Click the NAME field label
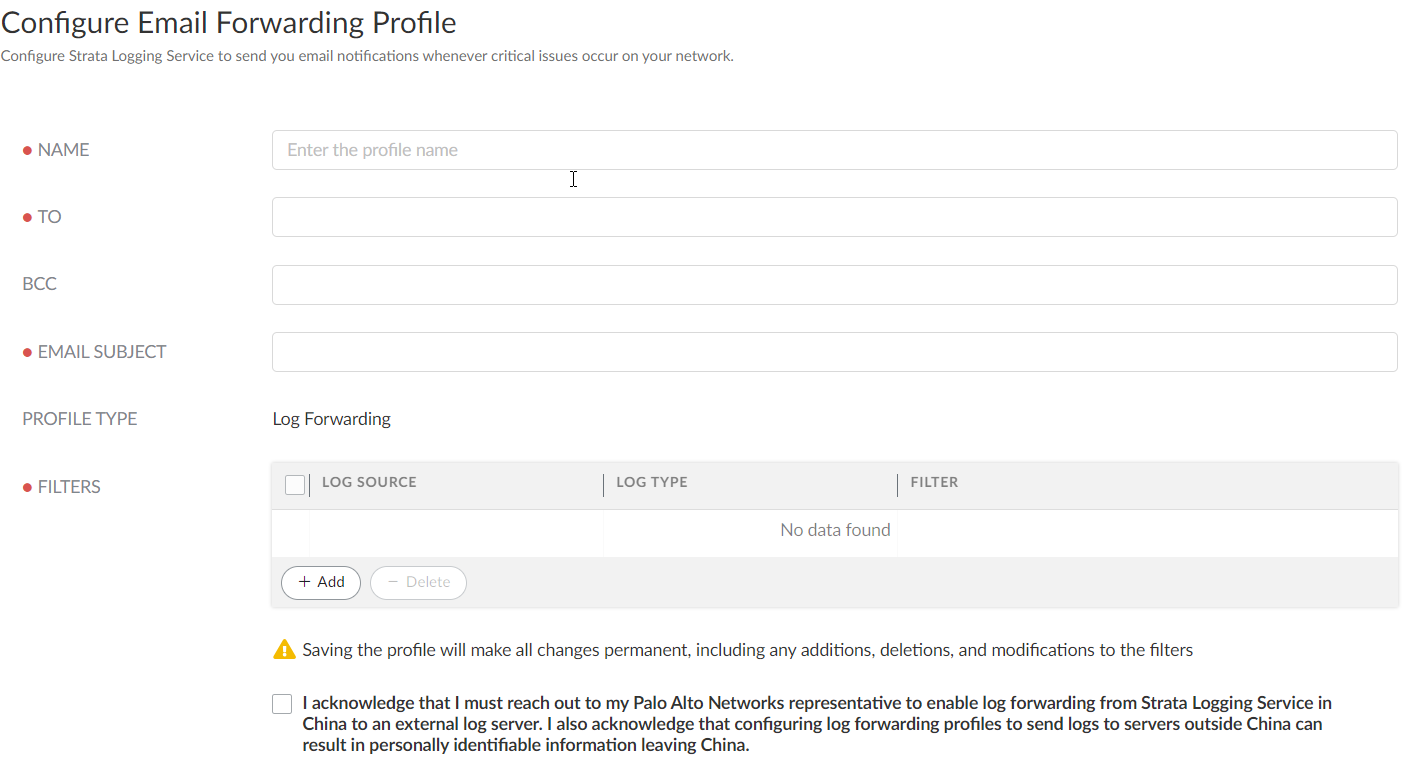The image size is (1408, 758). pos(63,150)
